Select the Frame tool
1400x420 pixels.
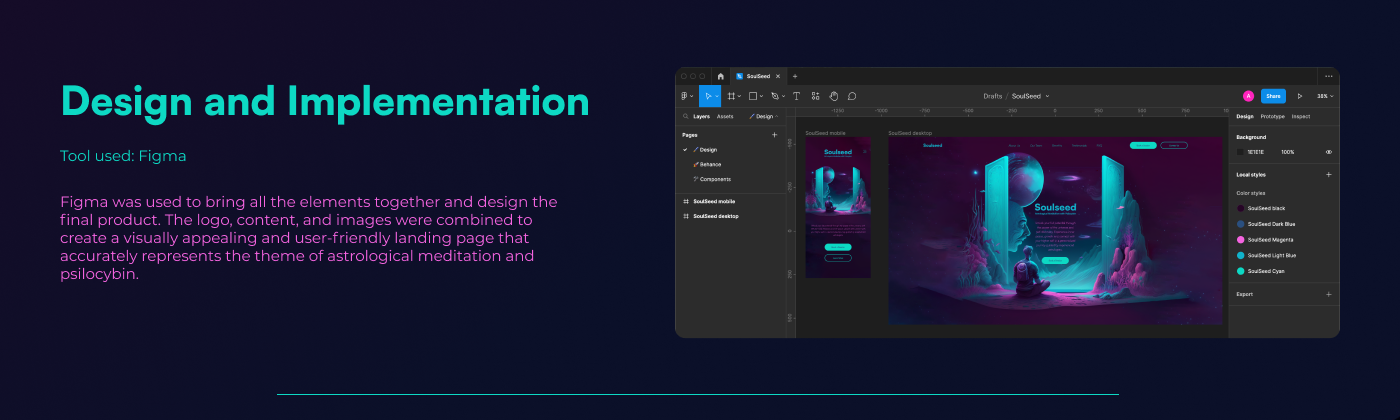click(x=731, y=96)
